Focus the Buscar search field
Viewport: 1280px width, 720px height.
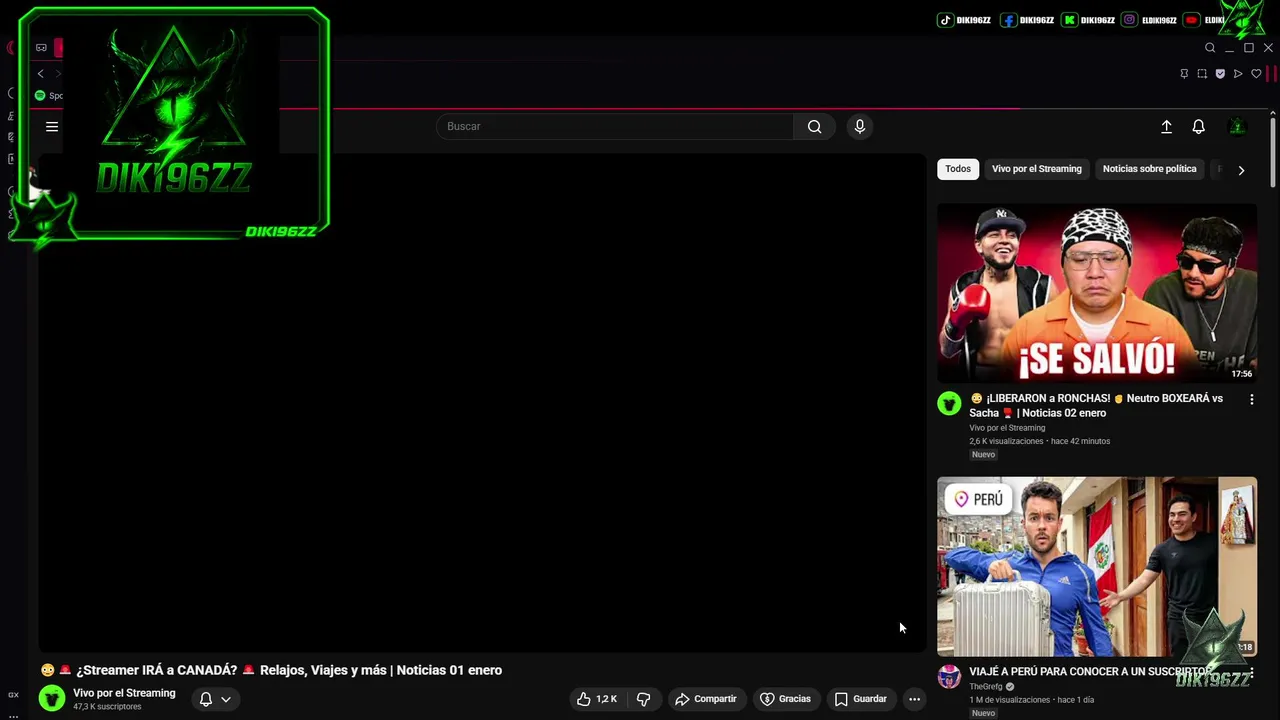tap(615, 127)
